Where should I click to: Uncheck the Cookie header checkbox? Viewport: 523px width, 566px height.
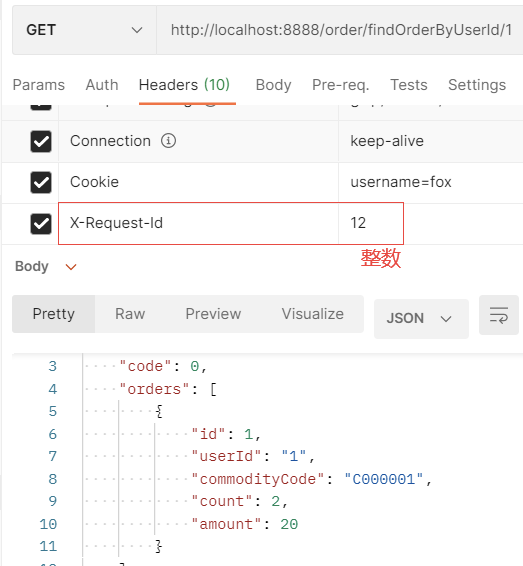coord(41,183)
